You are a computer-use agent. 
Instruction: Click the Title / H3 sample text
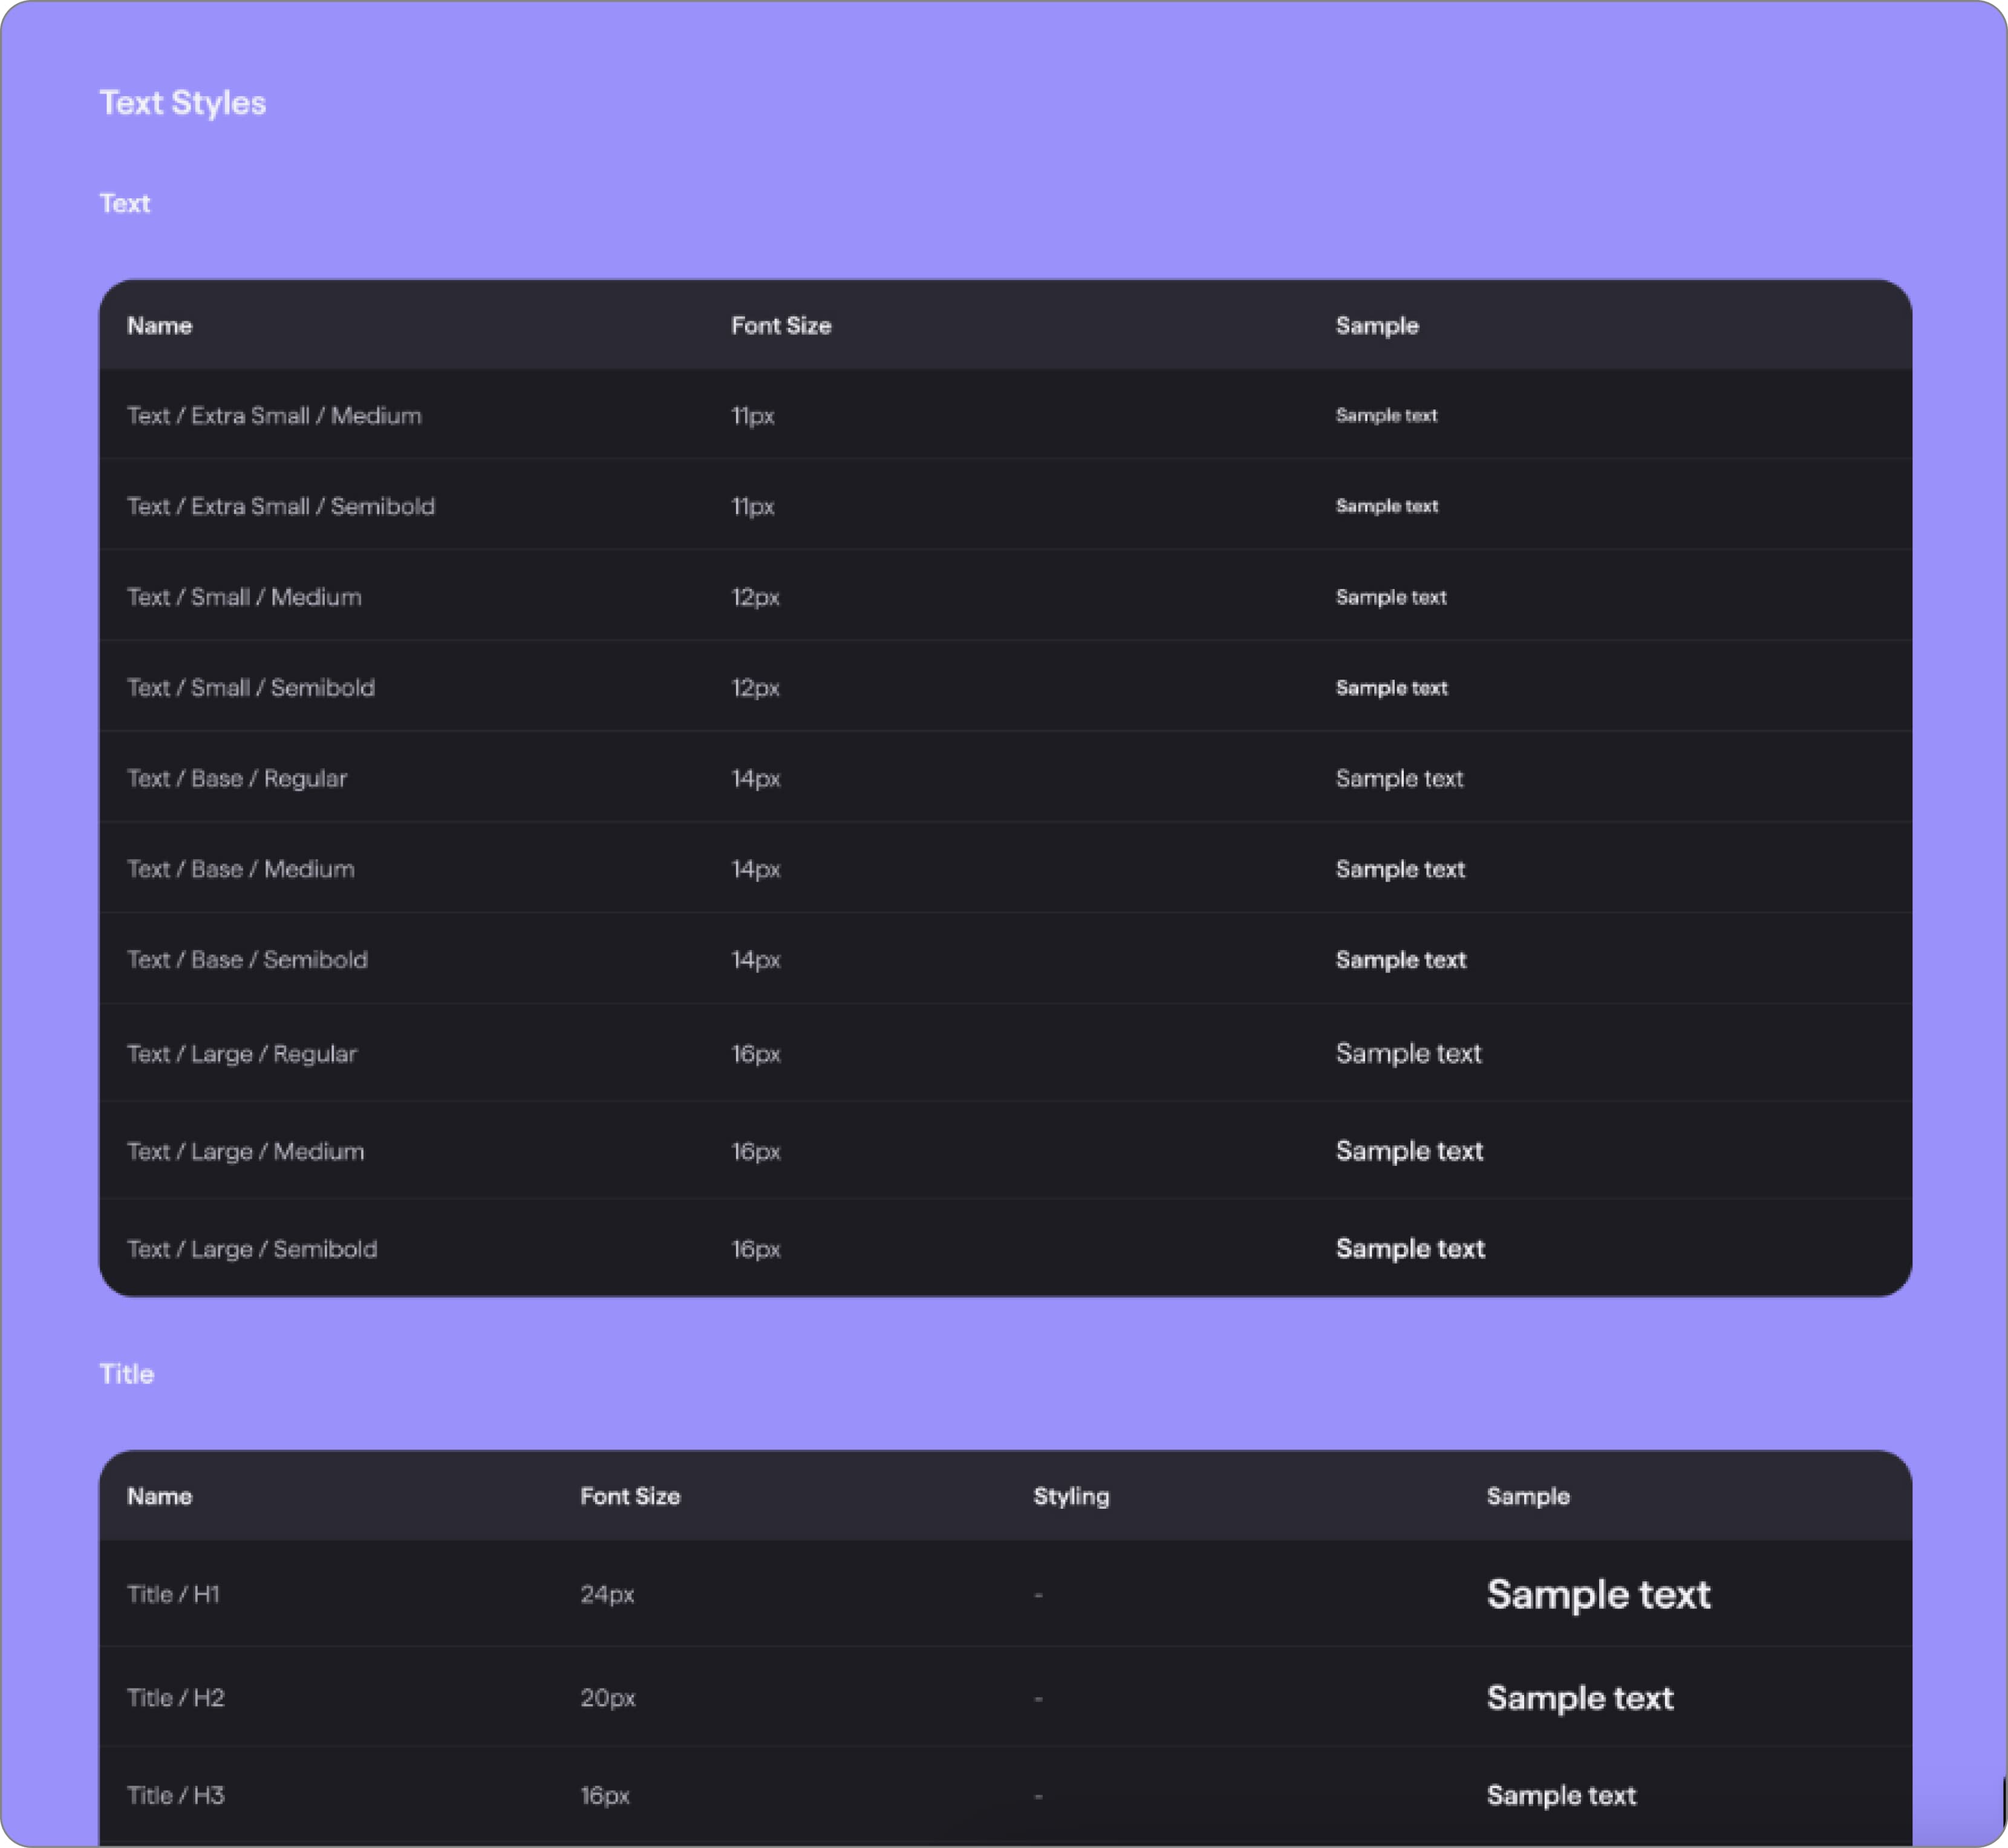tap(1561, 1795)
